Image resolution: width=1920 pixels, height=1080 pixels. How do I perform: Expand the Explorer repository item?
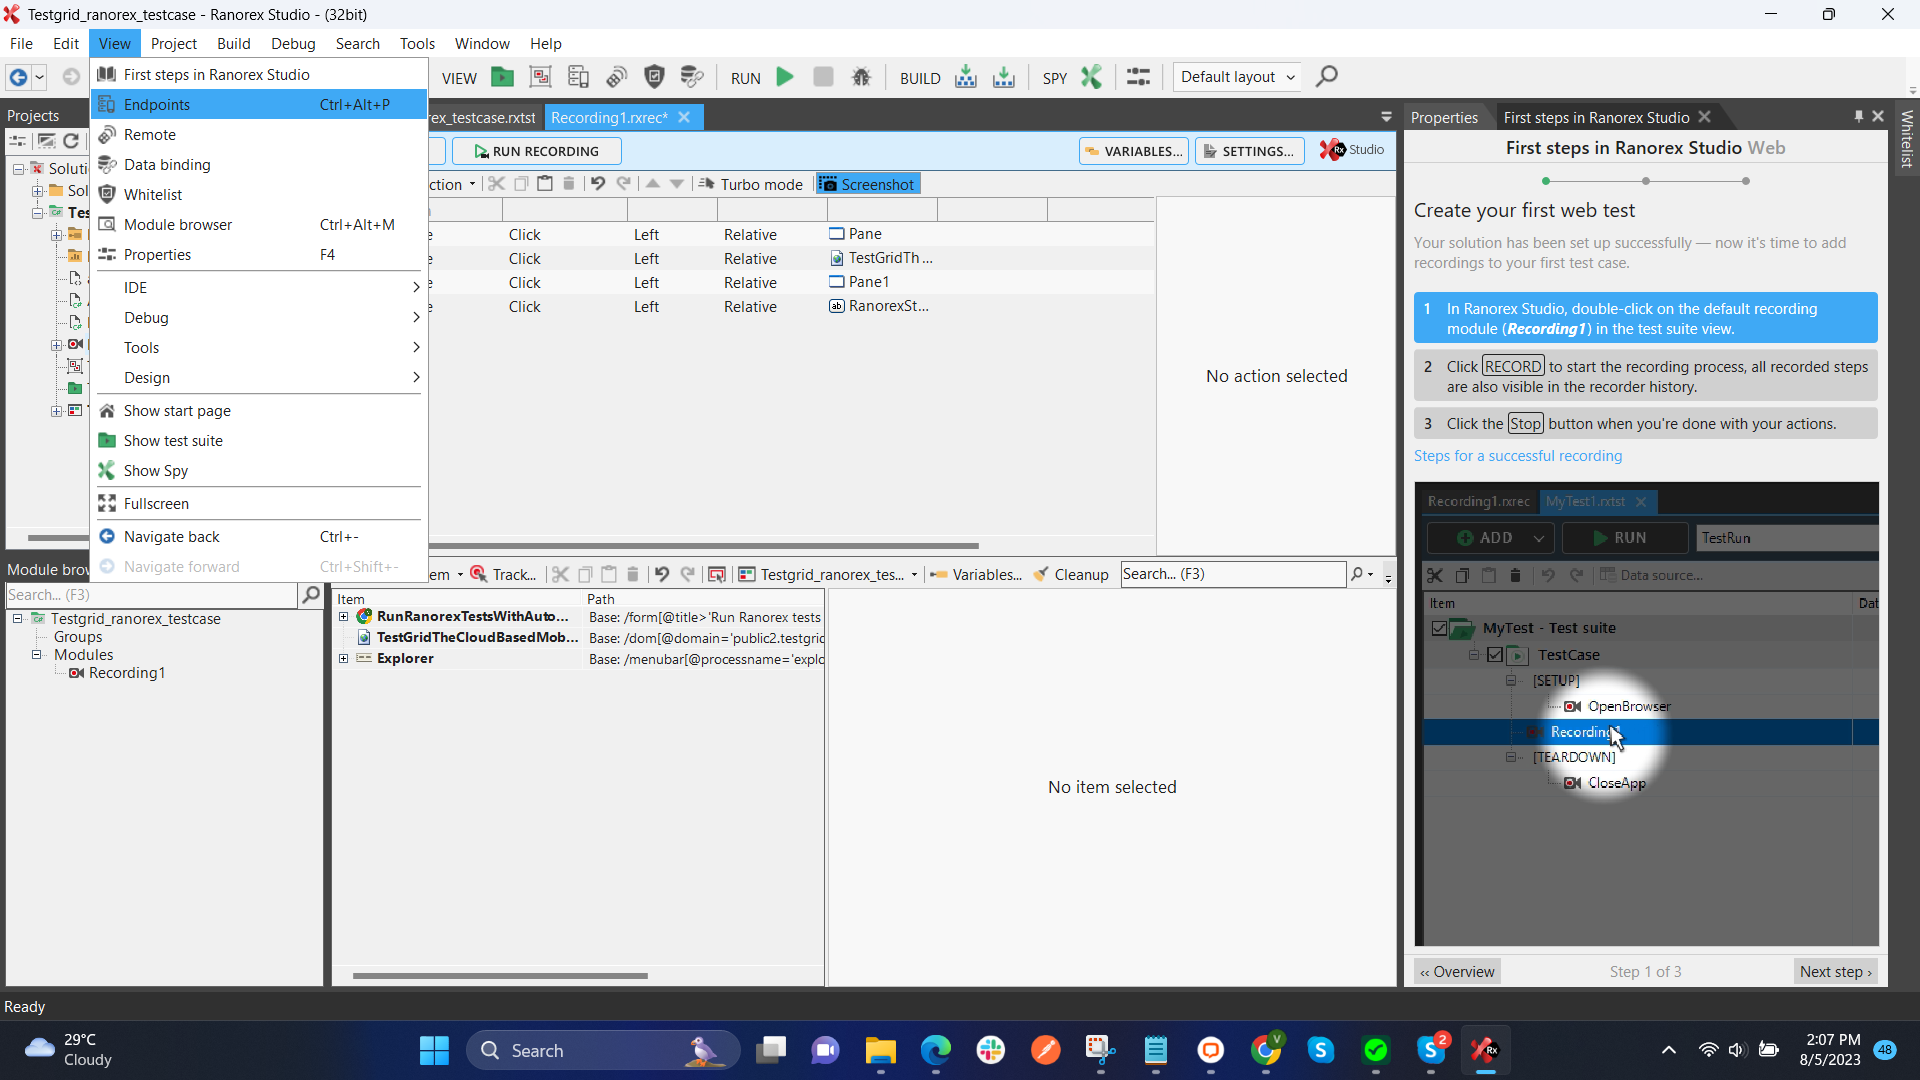point(344,659)
